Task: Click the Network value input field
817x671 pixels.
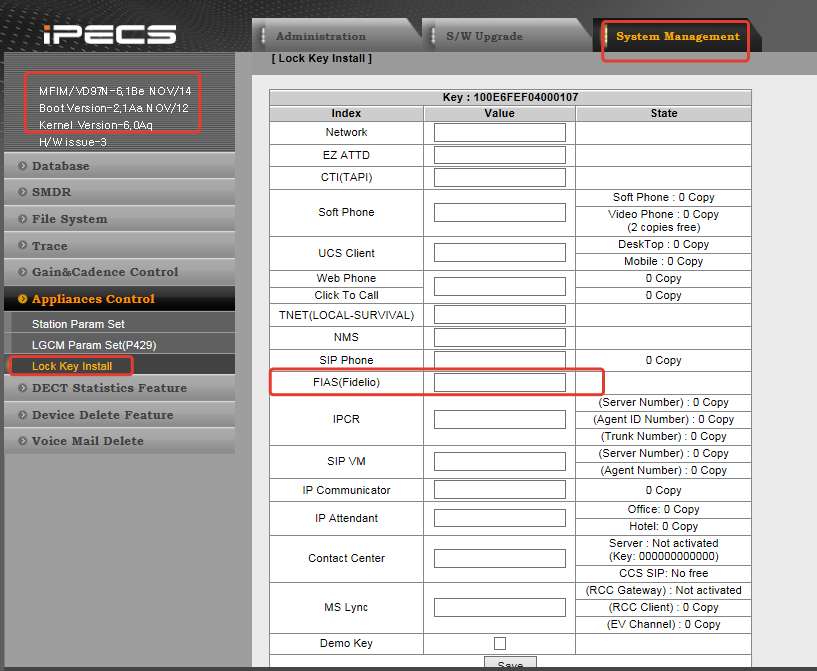Action: coord(500,132)
